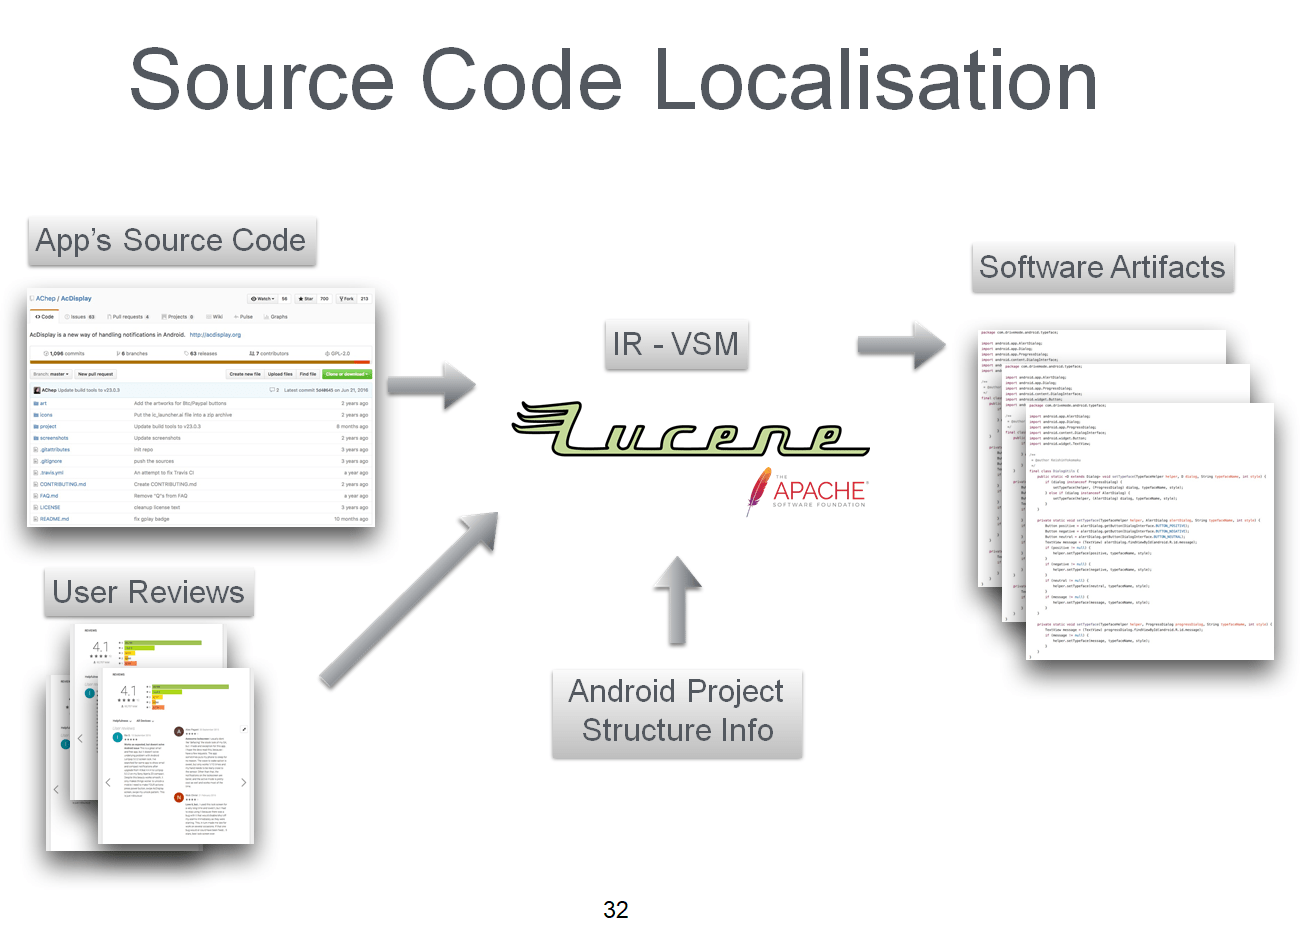Click the comment icon in the commit row
Viewport: 1300px width, 938px height.
[272, 390]
